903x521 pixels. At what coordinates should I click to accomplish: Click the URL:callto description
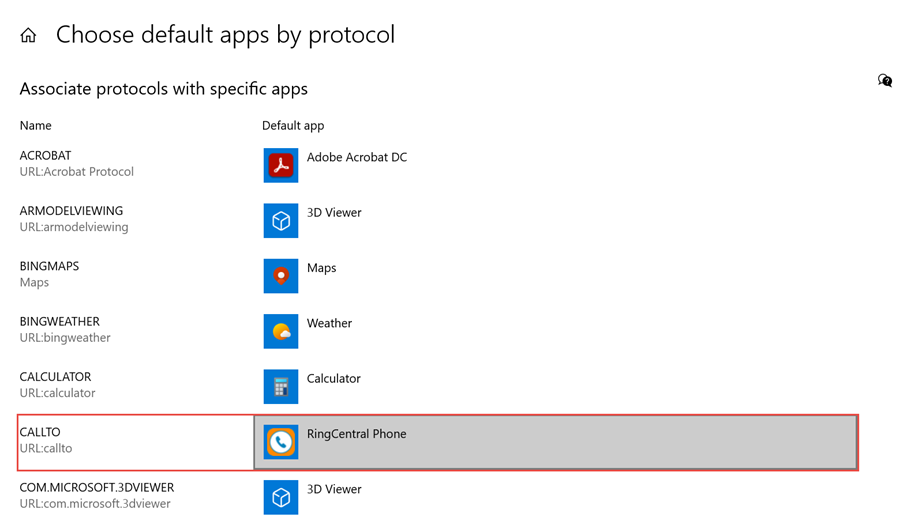46,448
